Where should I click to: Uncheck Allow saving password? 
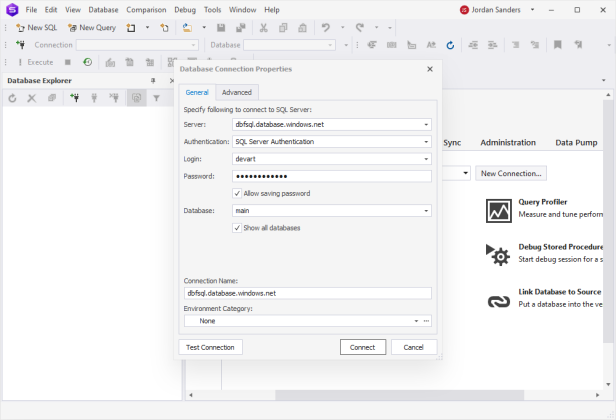click(236, 193)
